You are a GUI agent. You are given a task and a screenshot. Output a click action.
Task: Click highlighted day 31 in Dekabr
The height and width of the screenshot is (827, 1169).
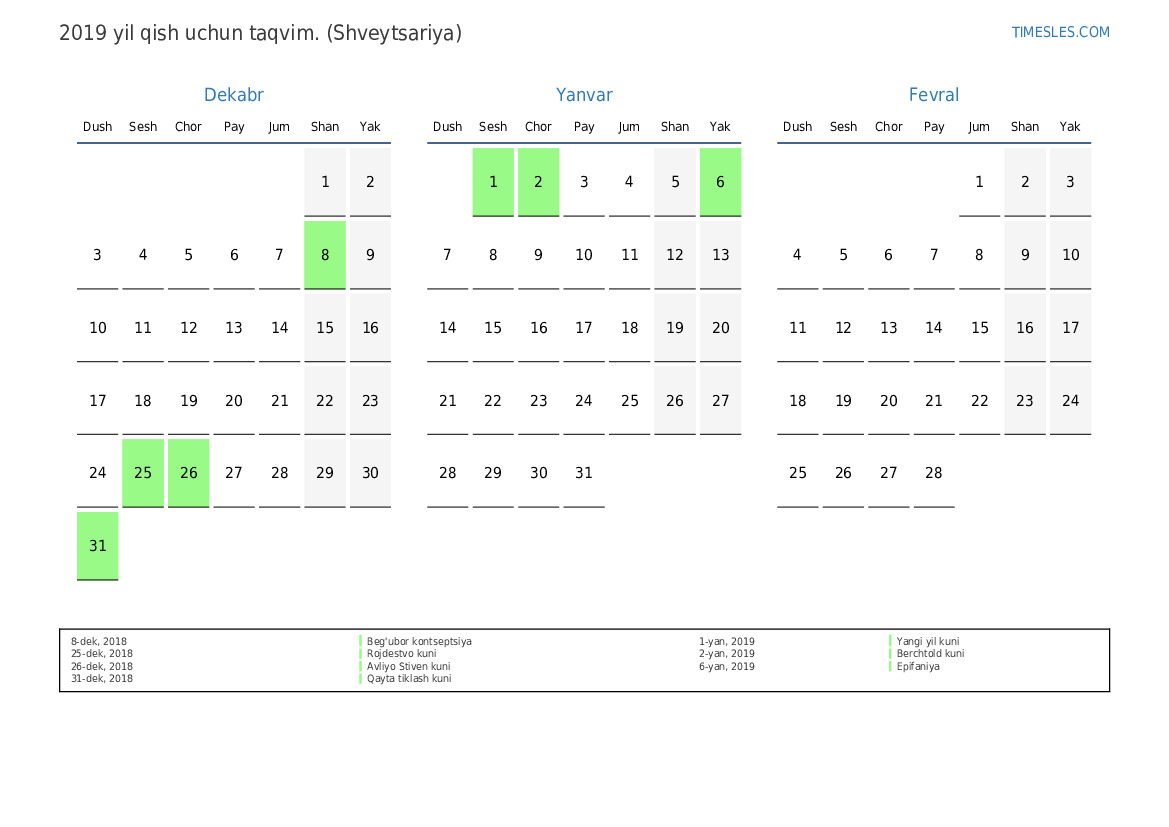[x=98, y=546]
